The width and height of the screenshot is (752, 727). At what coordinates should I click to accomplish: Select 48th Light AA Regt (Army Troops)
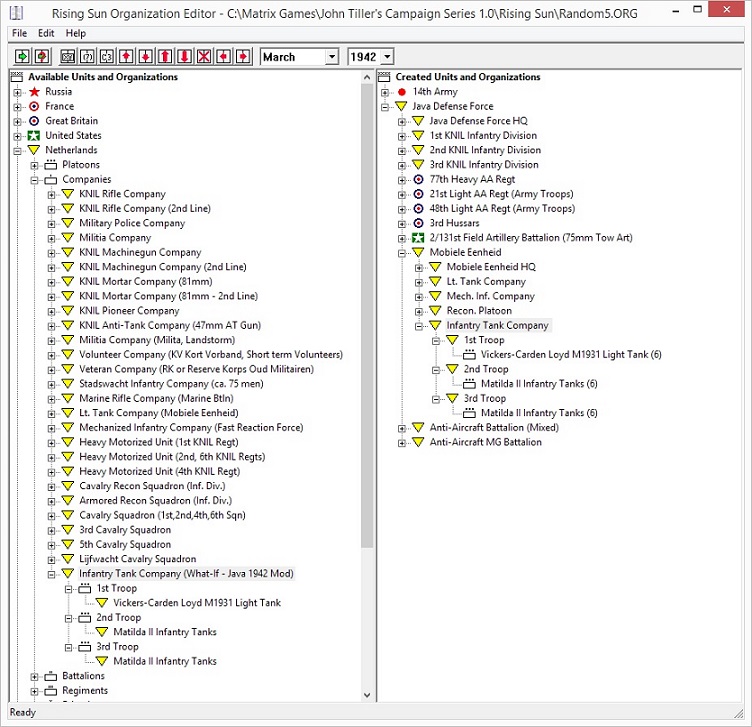[502, 209]
